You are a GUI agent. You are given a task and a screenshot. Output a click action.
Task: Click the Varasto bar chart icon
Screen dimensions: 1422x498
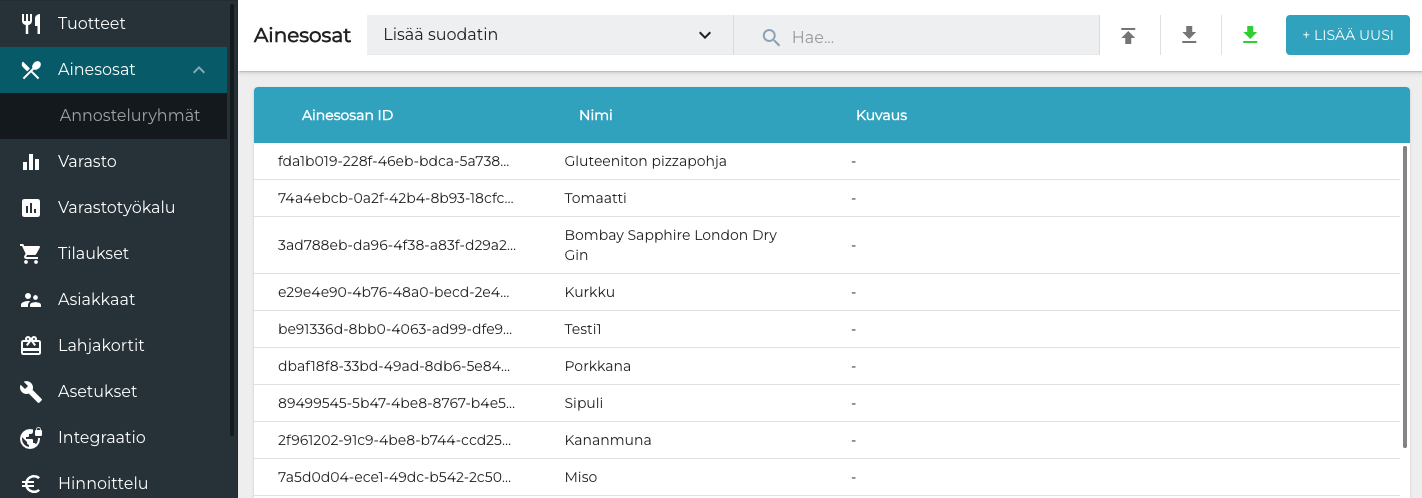(x=31, y=162)
